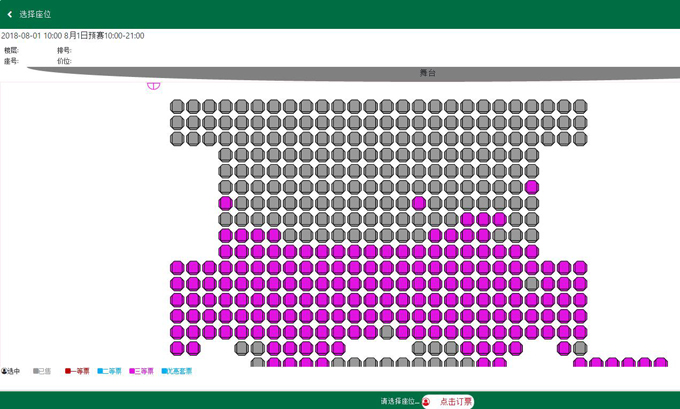Toggle the gray seat among right-side magenta seats

[x=532, y=284]
